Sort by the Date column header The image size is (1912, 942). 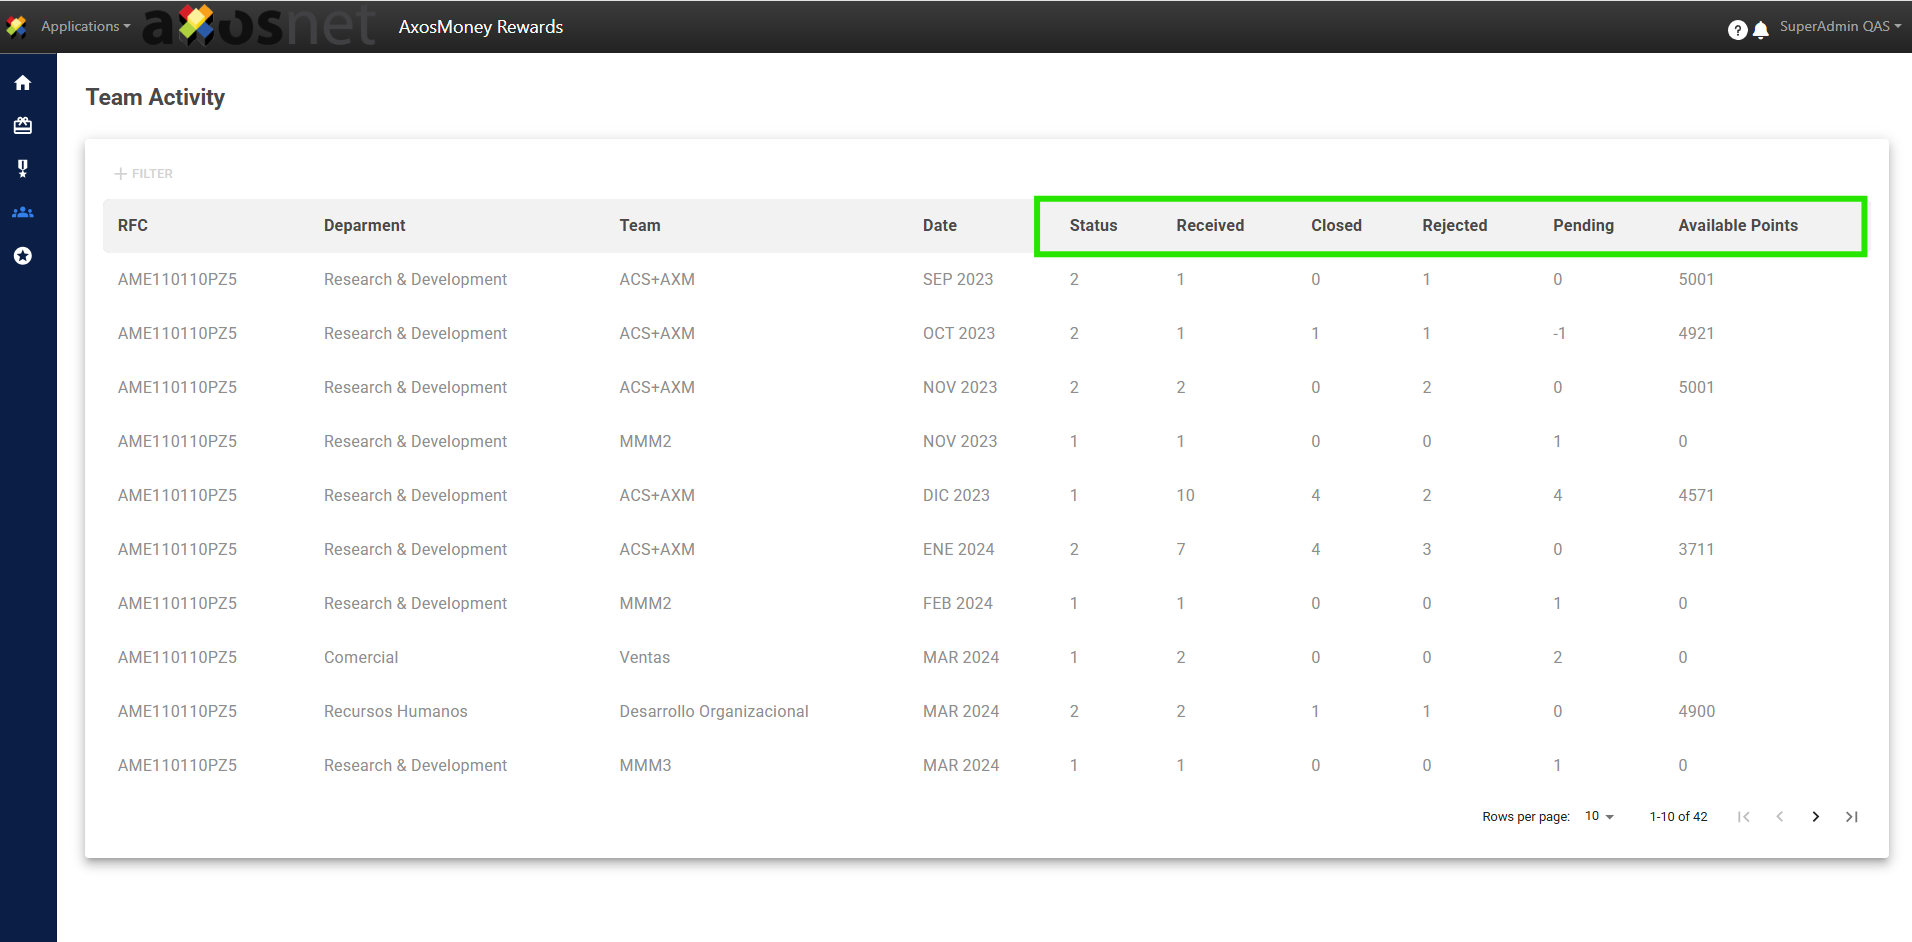coord(939,226)
